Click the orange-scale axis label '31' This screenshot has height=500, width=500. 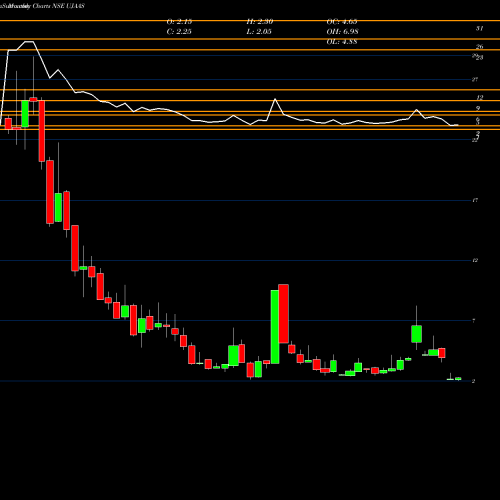coord(479,28)
